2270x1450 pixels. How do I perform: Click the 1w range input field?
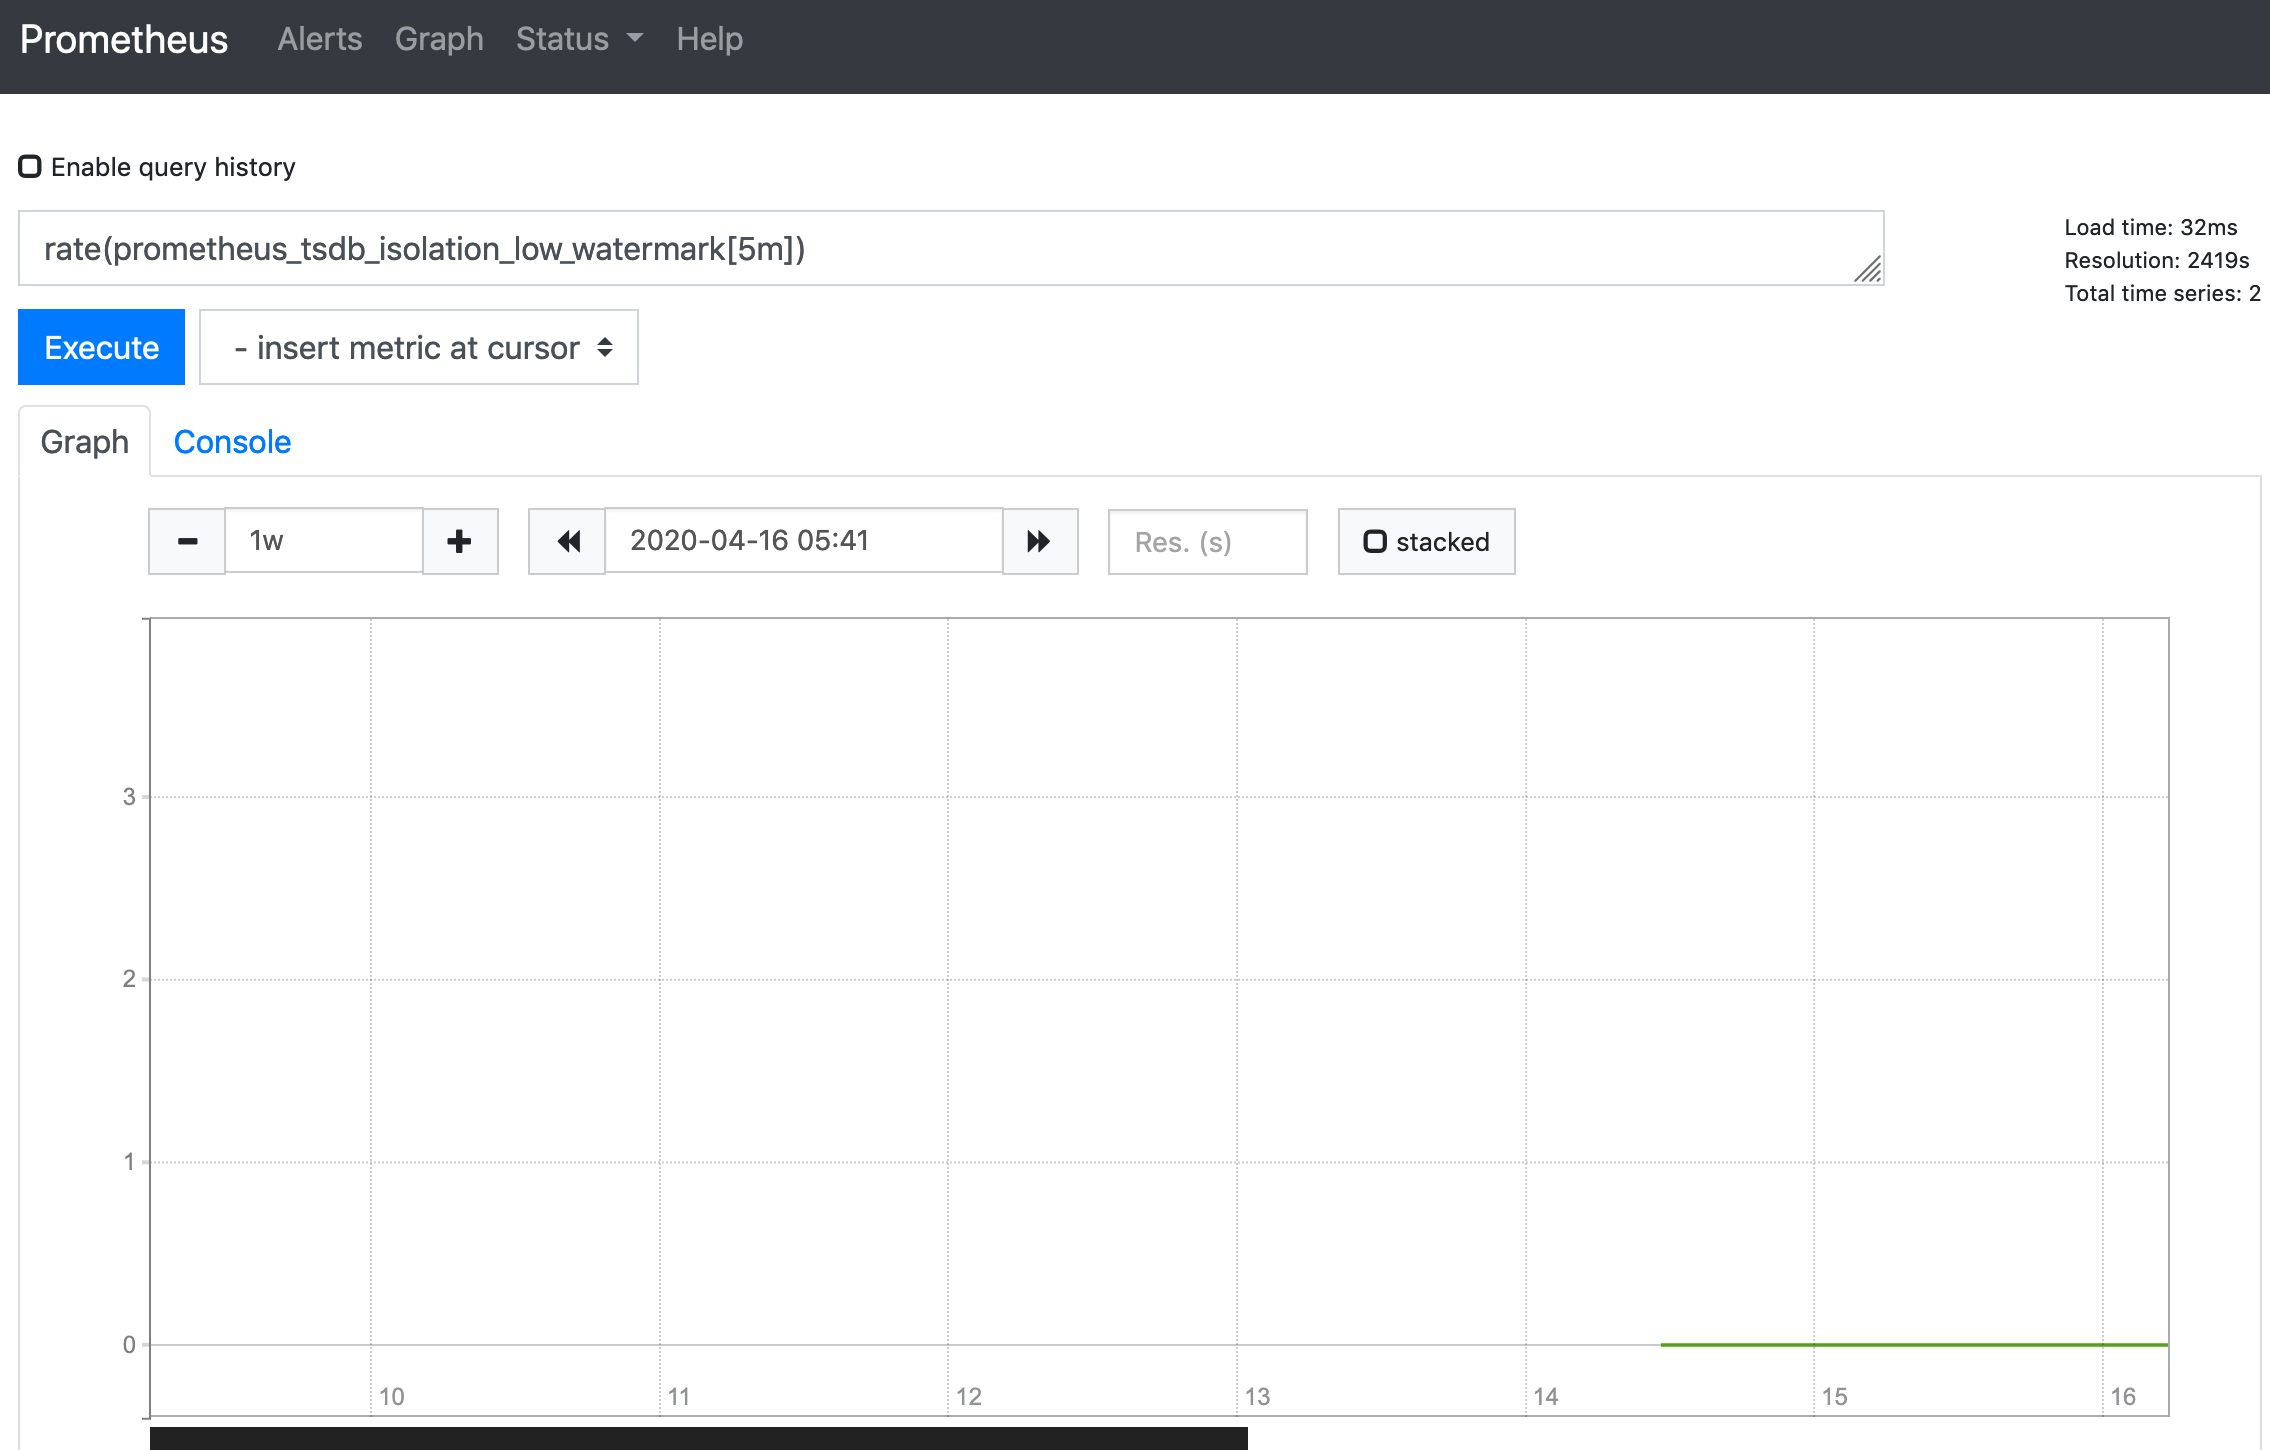pos(324,541)
